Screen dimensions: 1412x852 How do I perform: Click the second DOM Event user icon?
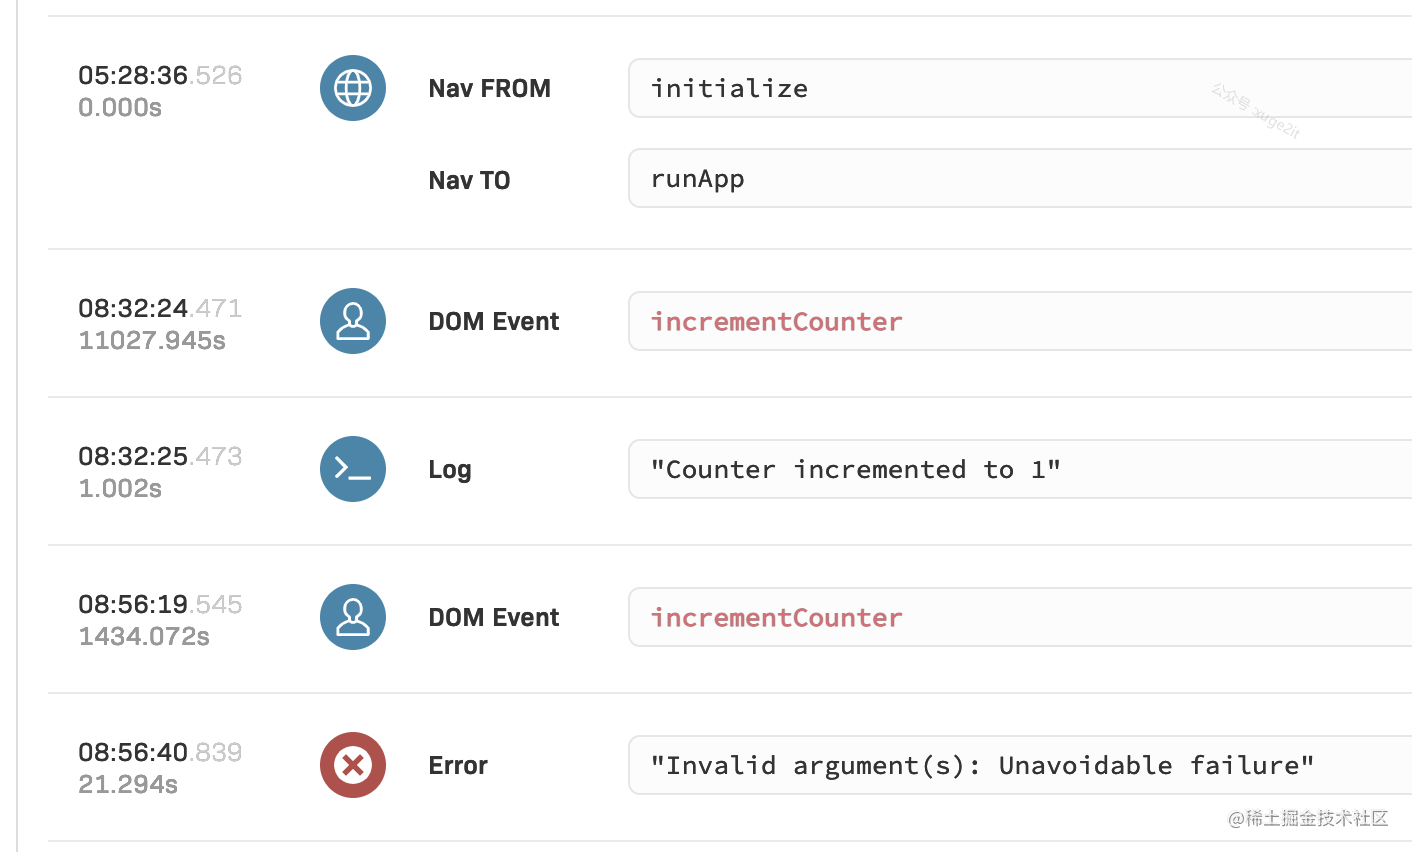[x=353, y=617]
